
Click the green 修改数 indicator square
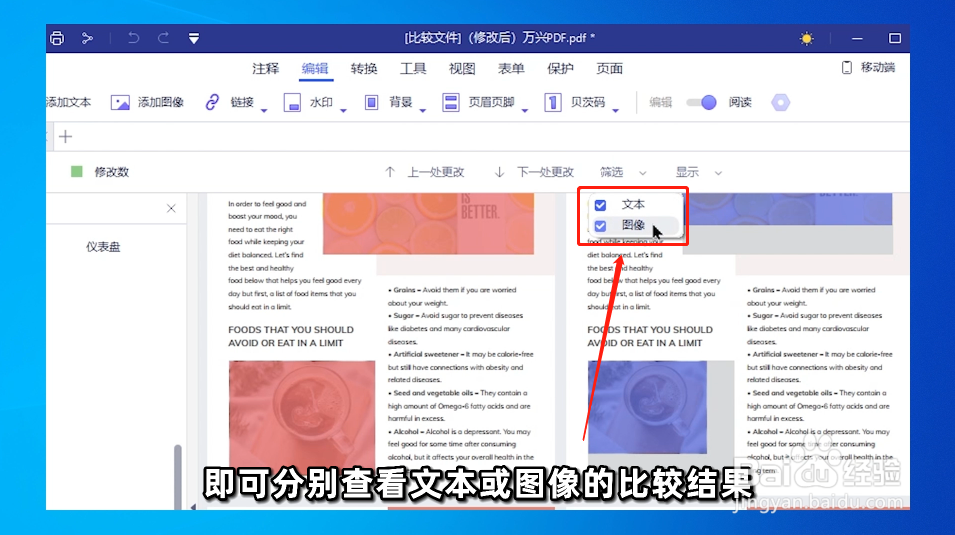point(77,172)
